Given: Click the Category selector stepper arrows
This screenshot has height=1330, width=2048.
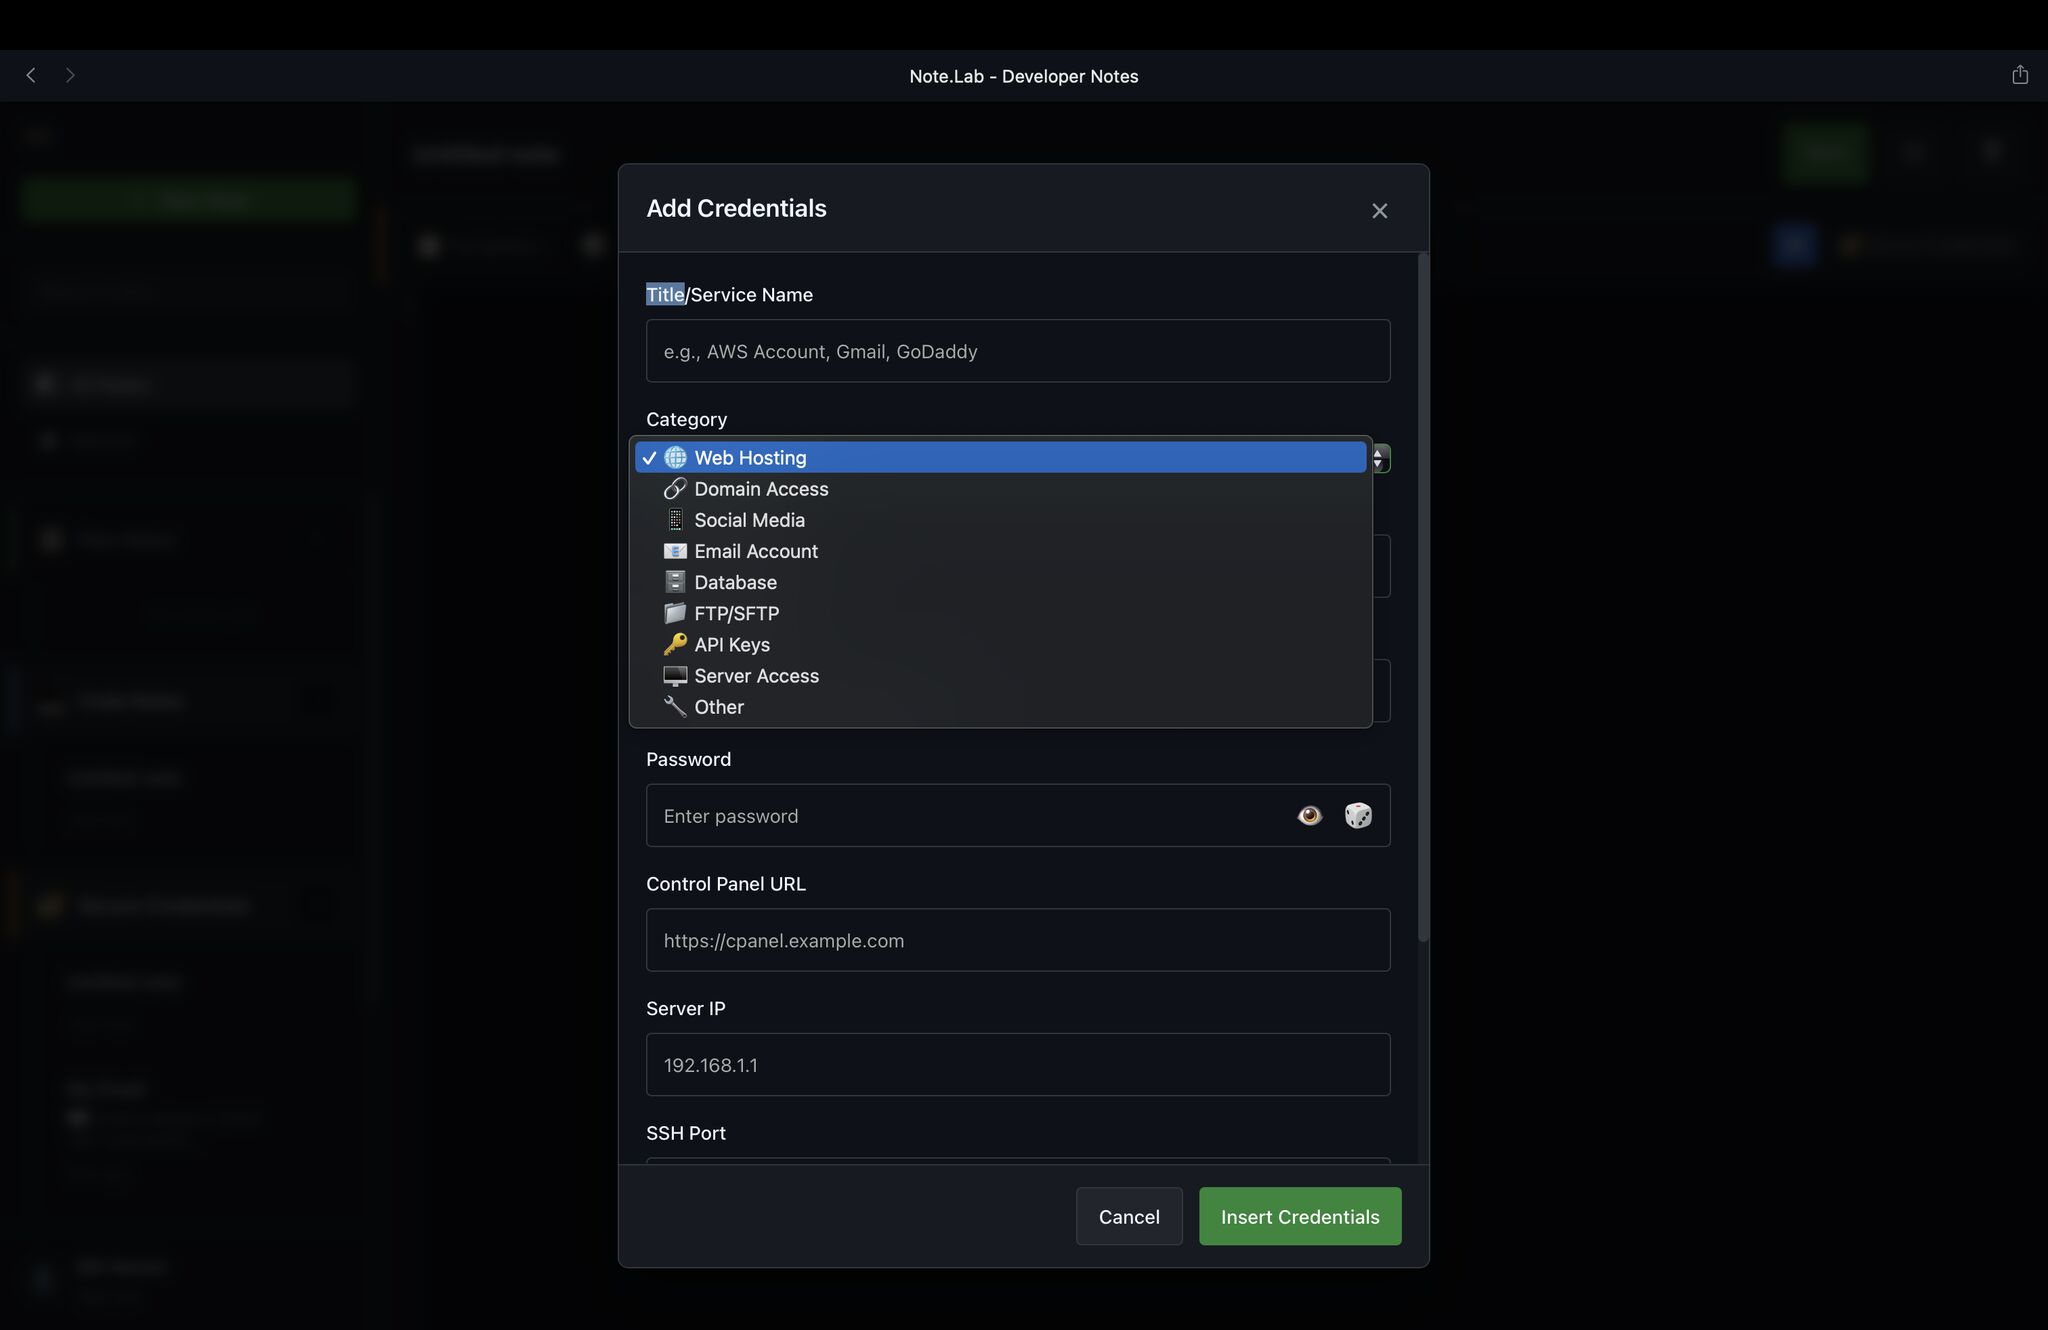Looking at the screenshot, I should click(x=1379, y=457).
